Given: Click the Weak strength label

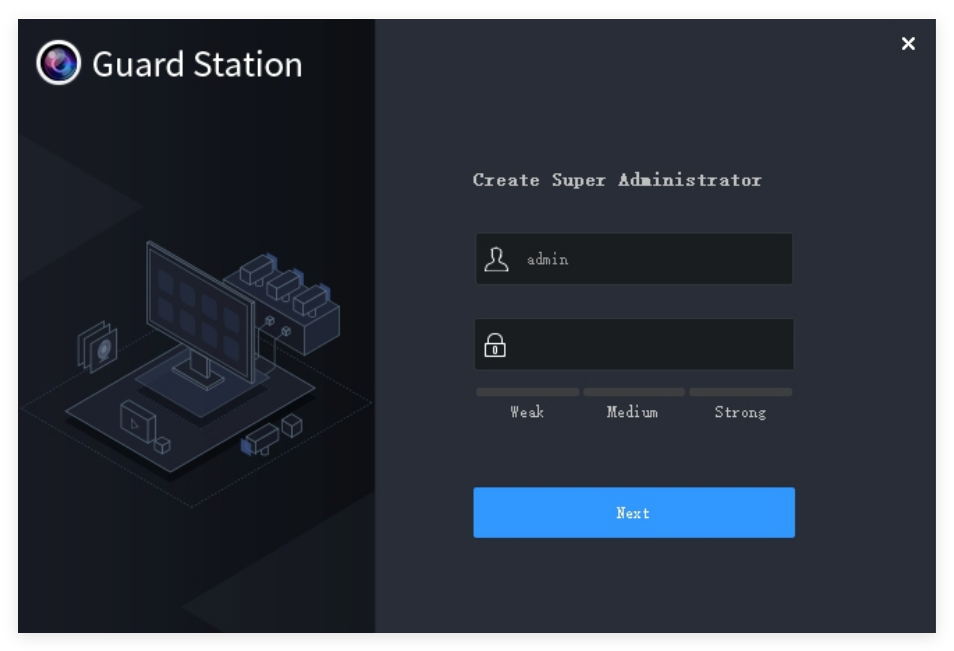Looking at the screenshot, I should click(527, 412).
